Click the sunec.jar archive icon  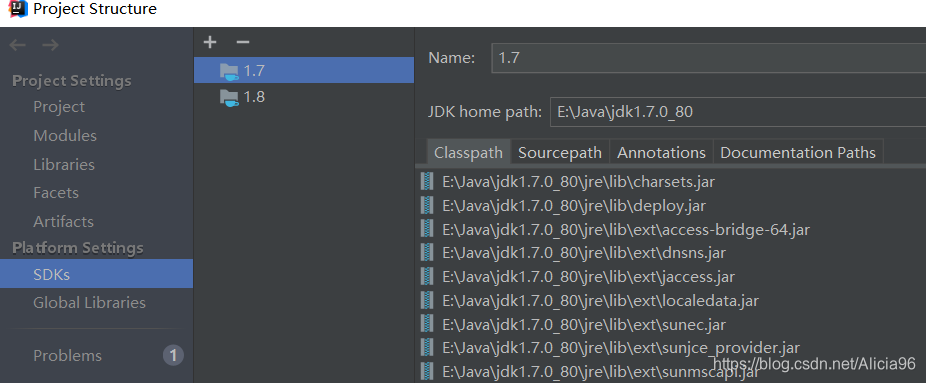click(x=426, y=324)
